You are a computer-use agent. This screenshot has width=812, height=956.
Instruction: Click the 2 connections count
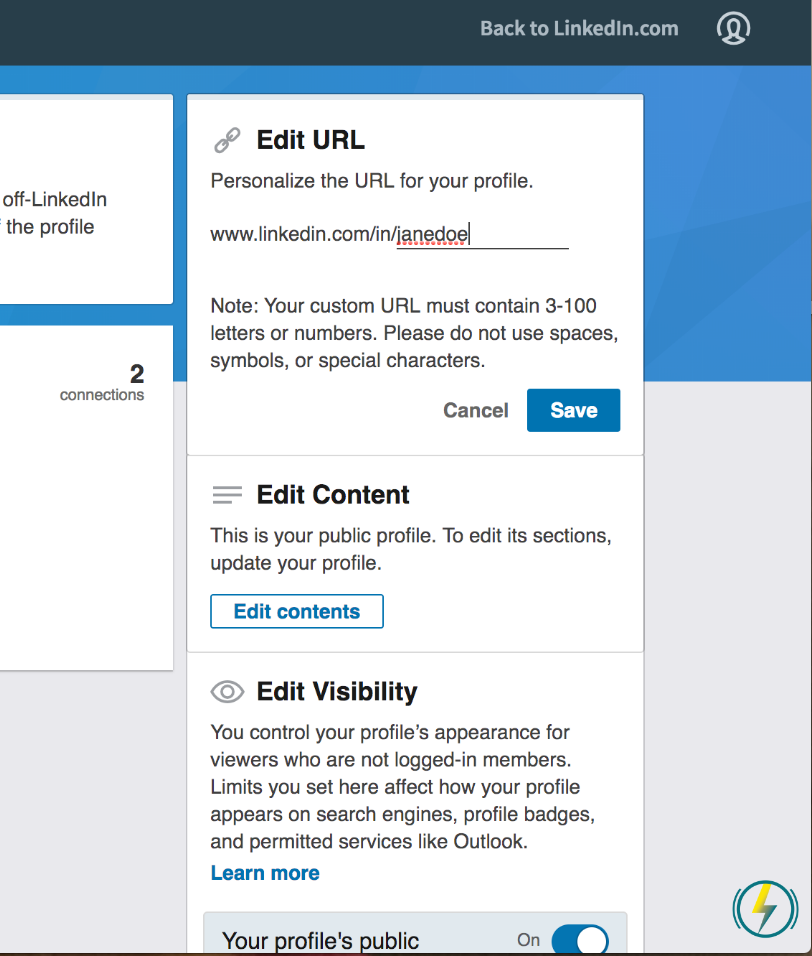(102, 382)
